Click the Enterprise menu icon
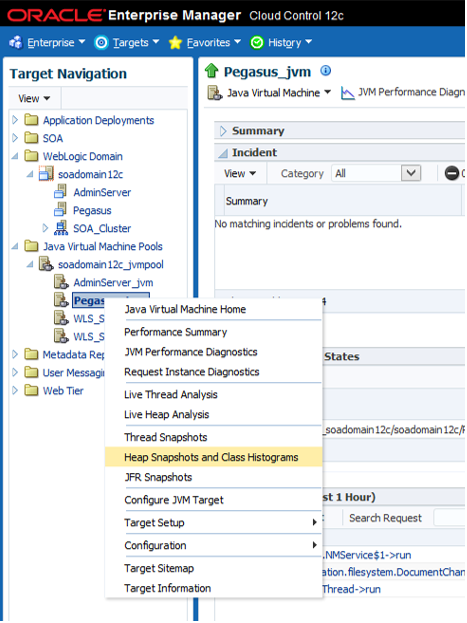This screenshot has width=467, height=623. (x=16, y=42)
